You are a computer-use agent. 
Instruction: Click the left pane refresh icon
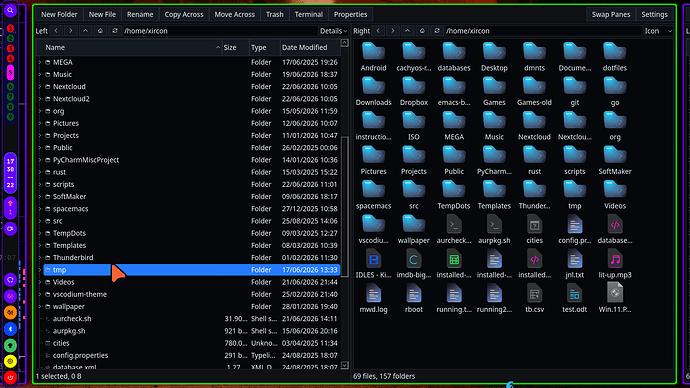click(115, 31)
